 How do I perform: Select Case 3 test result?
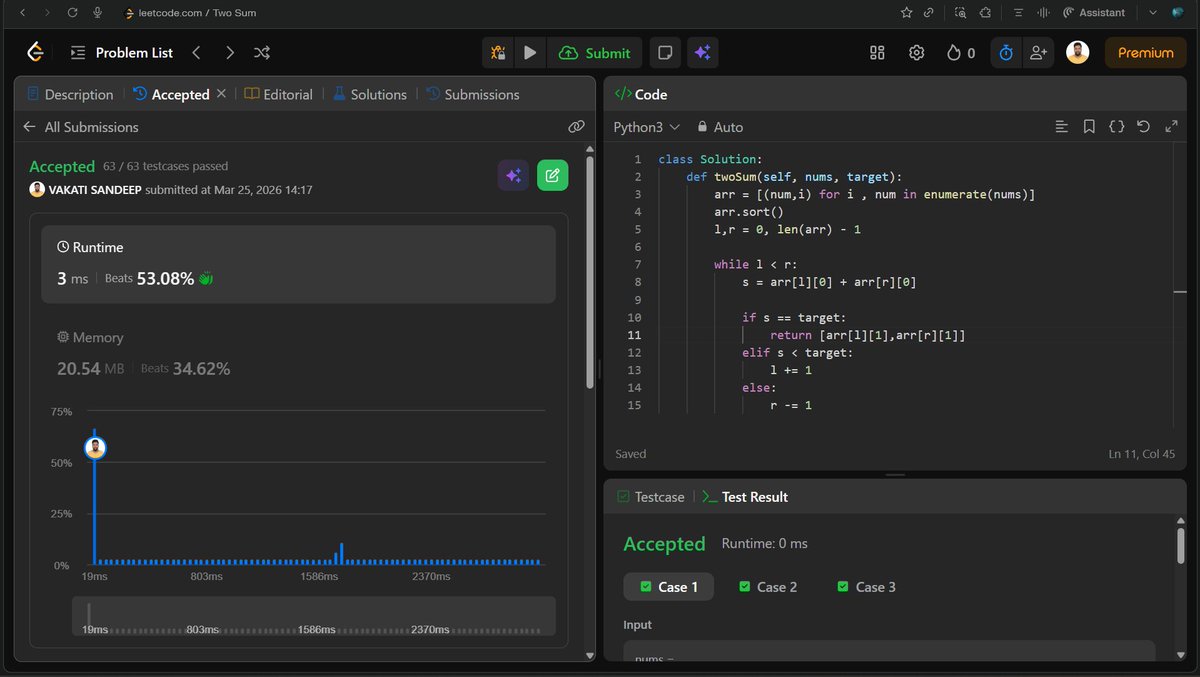866,587
